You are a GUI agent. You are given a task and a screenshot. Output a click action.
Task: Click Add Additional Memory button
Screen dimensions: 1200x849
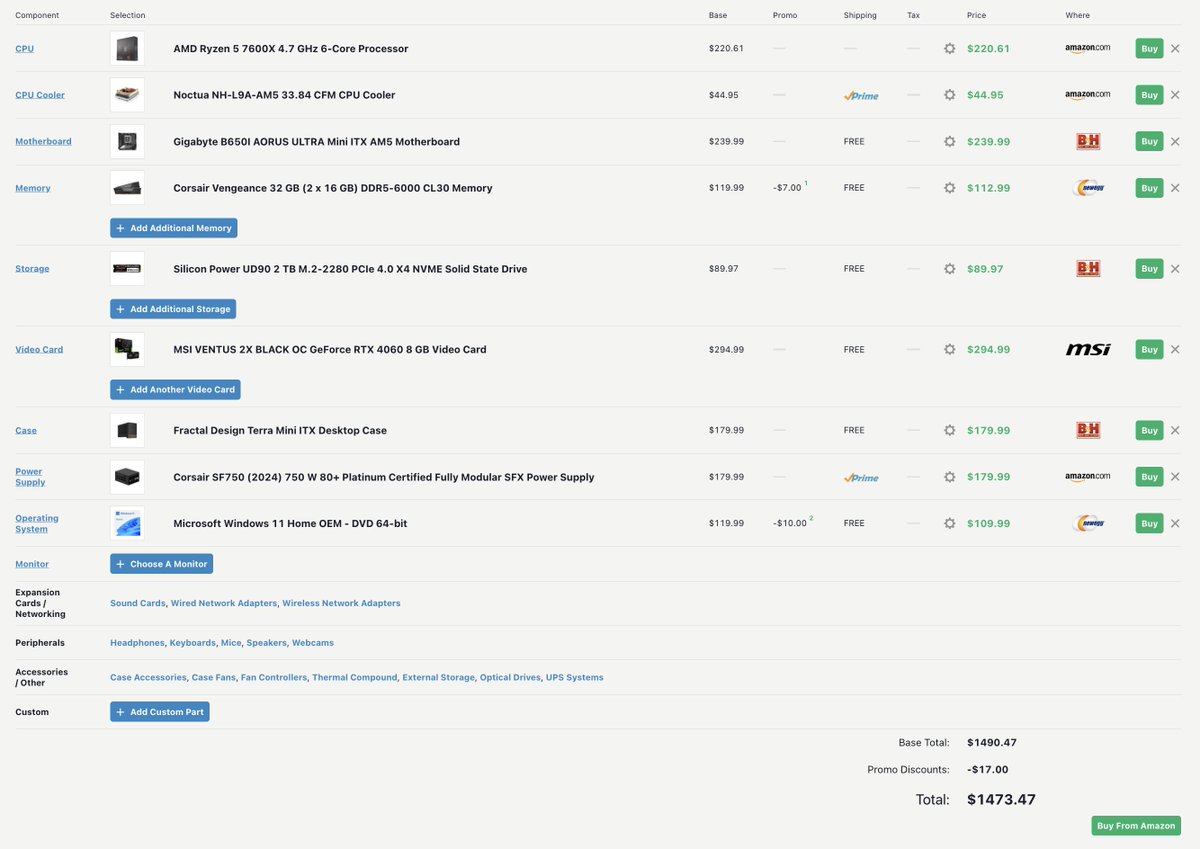[174, 228]
